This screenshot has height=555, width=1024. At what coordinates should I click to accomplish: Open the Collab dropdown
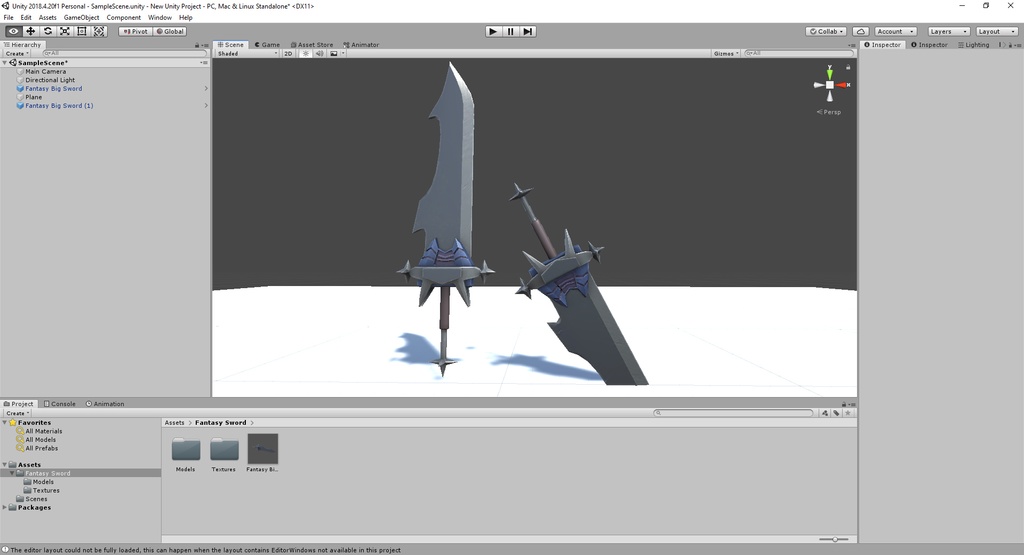pyautogui.click(x=826, y=31)
